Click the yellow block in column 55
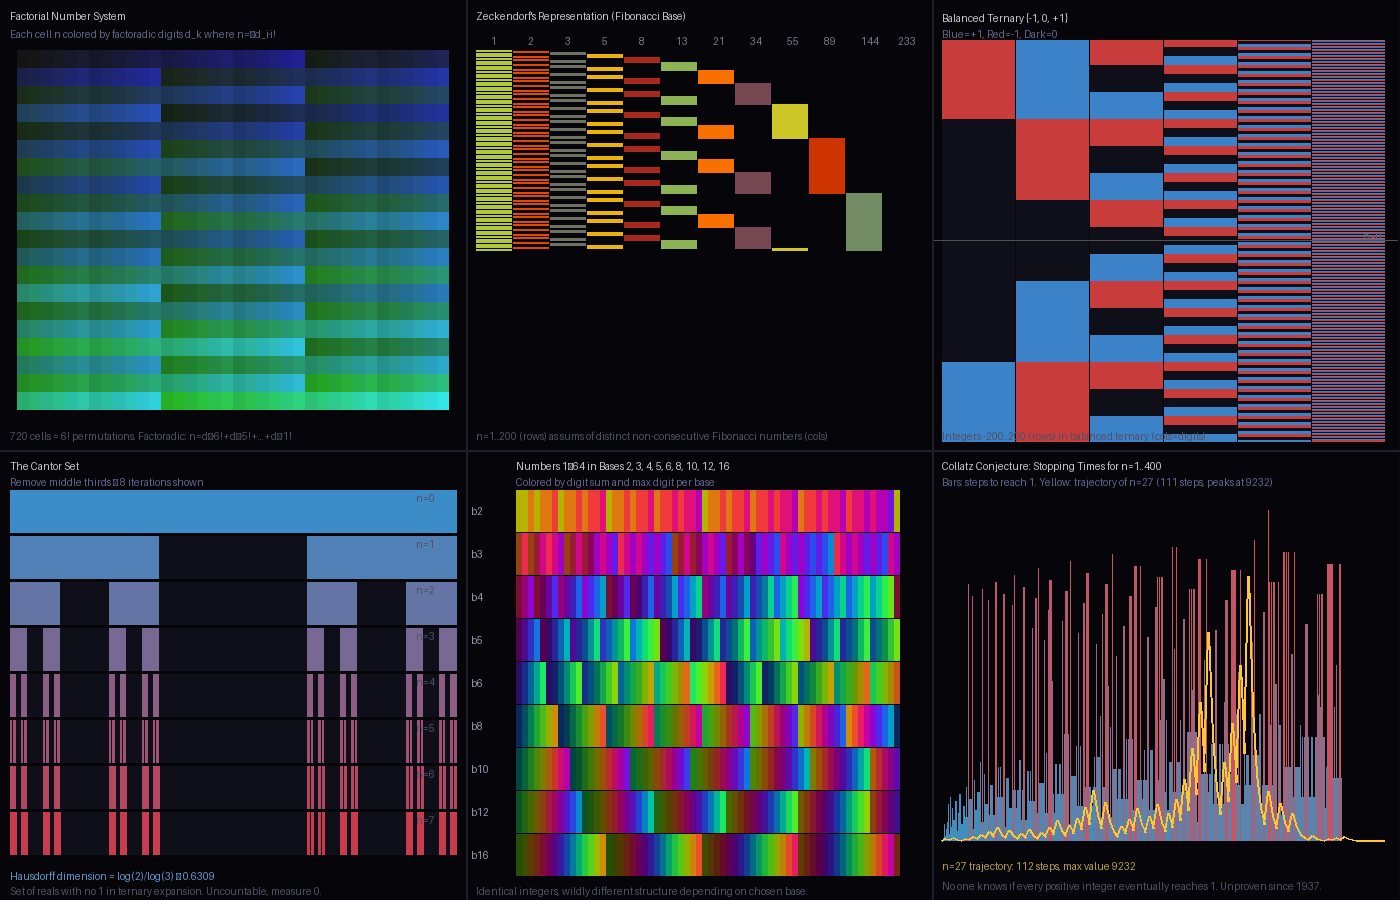 point(789,121)
